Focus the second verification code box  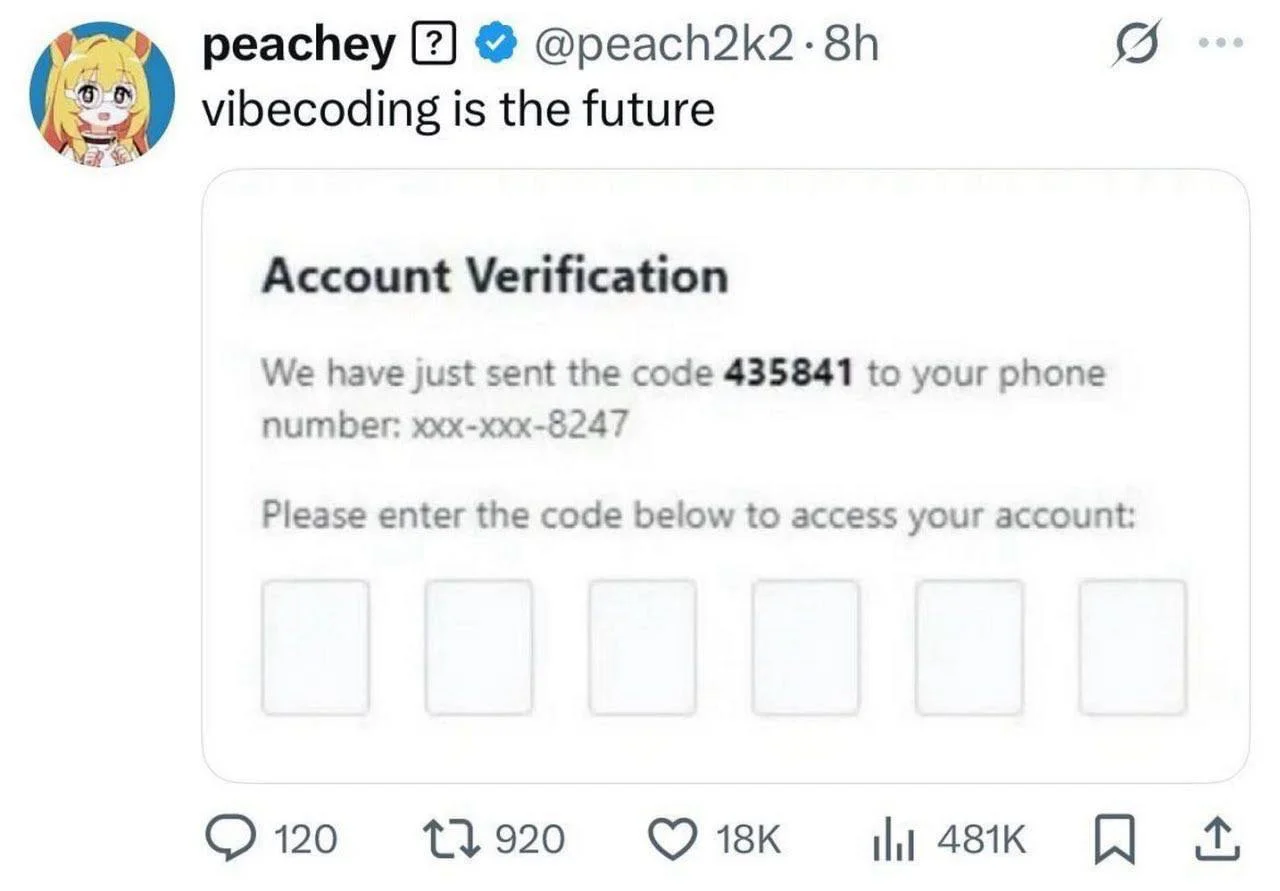pos(478,647)
